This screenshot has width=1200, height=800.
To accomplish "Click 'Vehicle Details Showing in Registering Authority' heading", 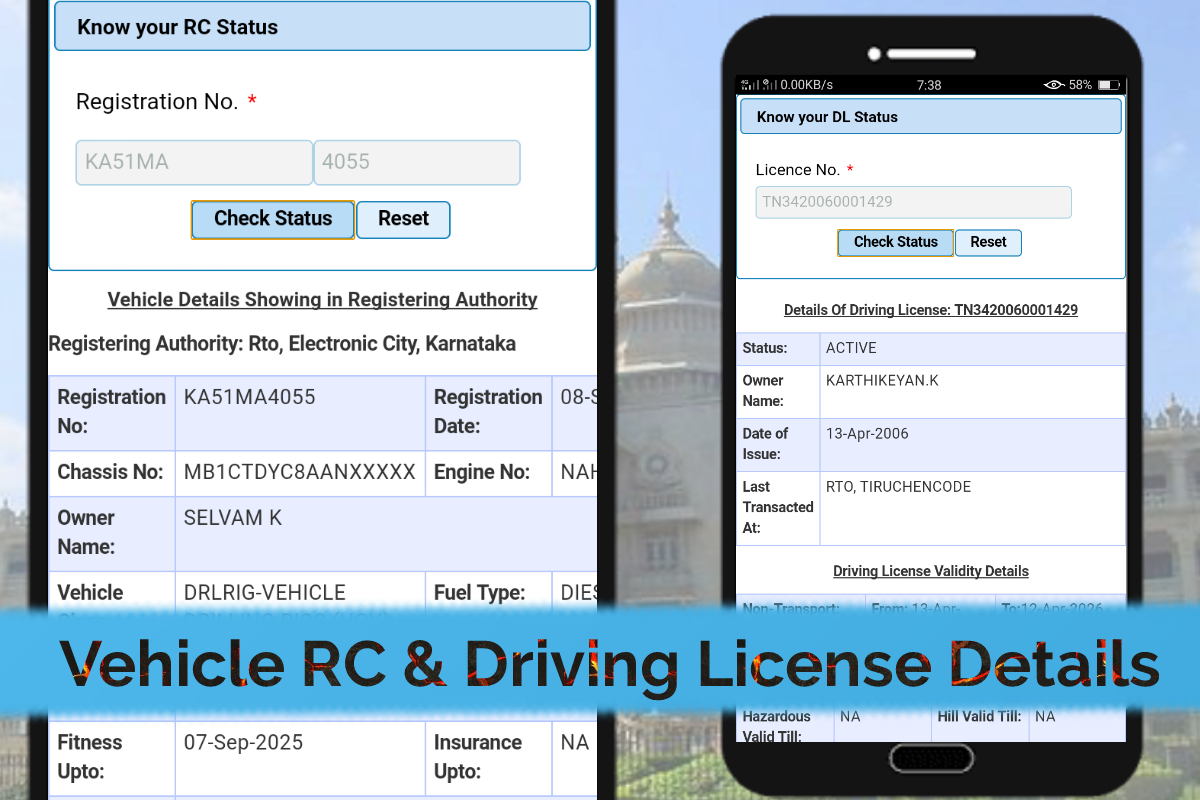I will (x=322, y=300).
